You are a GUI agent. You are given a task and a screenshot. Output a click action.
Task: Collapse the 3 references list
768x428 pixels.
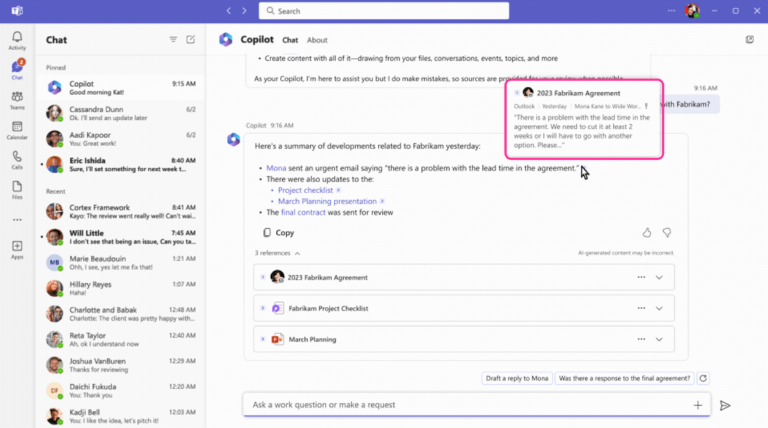(x=297, y=254)
